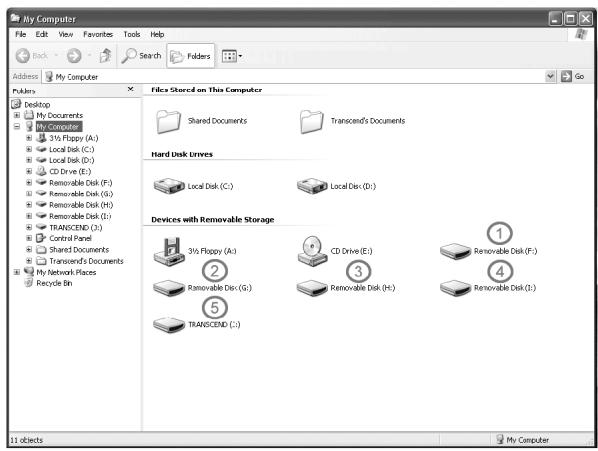The height and width of the screenshot is (451, 598).
Task: Expand Transcend's Documents tree node
Action: pyautogui.click(x=29, y=261)
